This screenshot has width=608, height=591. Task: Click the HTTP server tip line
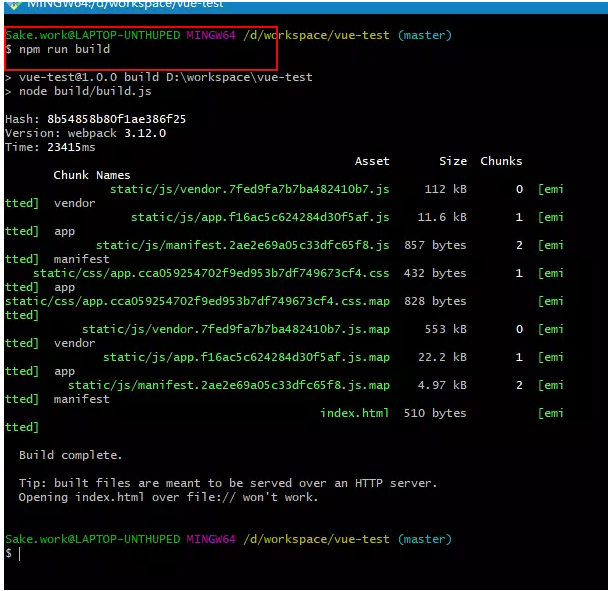click(228, 483)
